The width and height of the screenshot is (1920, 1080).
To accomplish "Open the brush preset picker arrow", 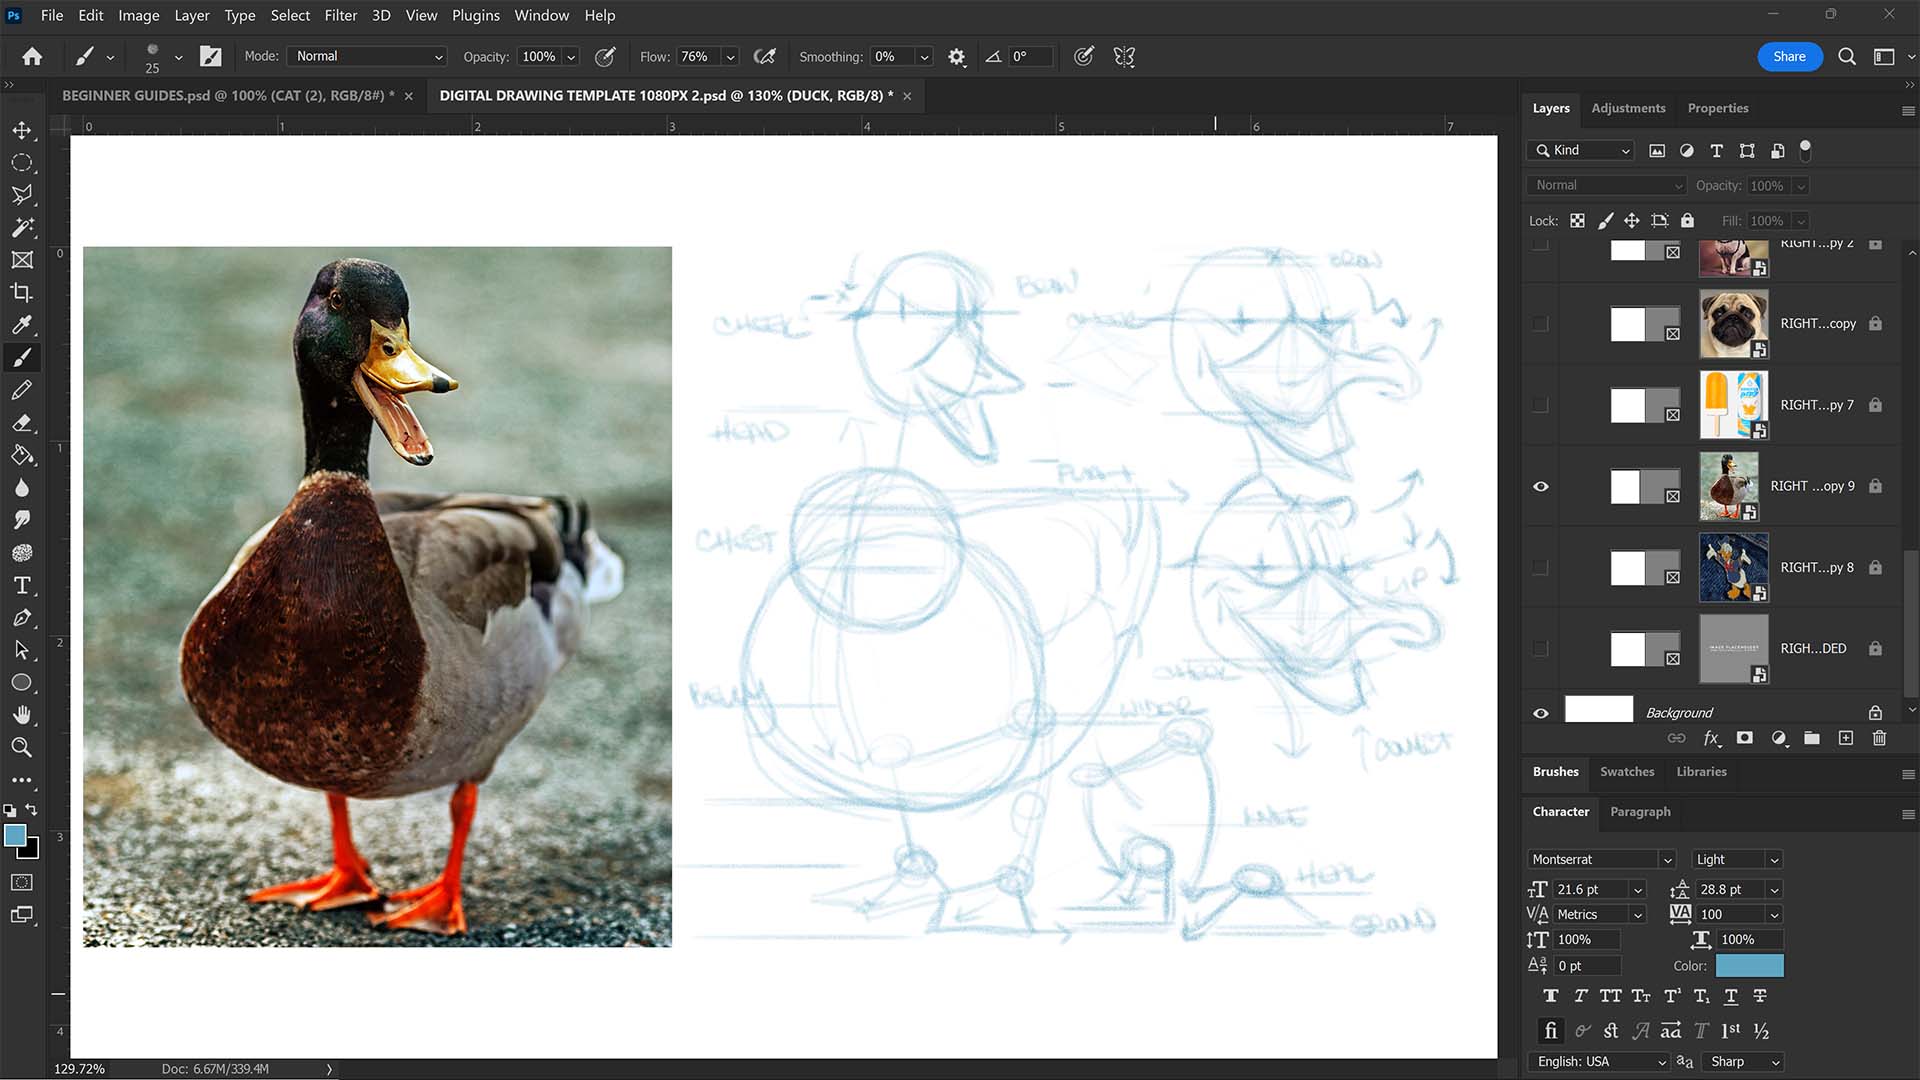I will coord(178,57).
